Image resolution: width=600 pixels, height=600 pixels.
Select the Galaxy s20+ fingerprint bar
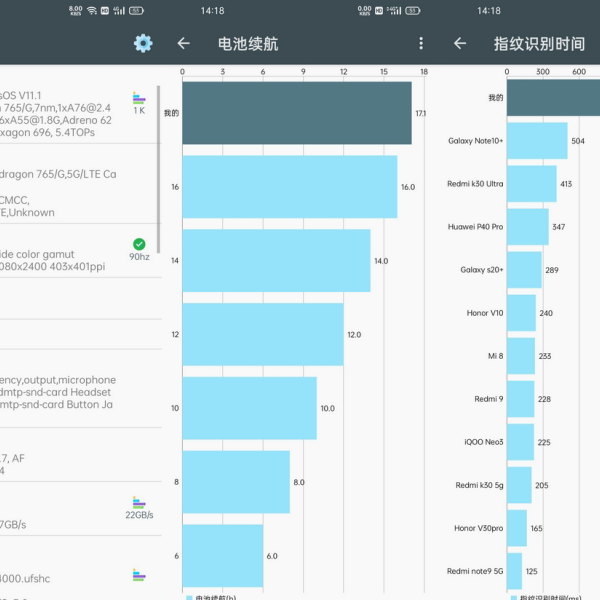[524, 270]
